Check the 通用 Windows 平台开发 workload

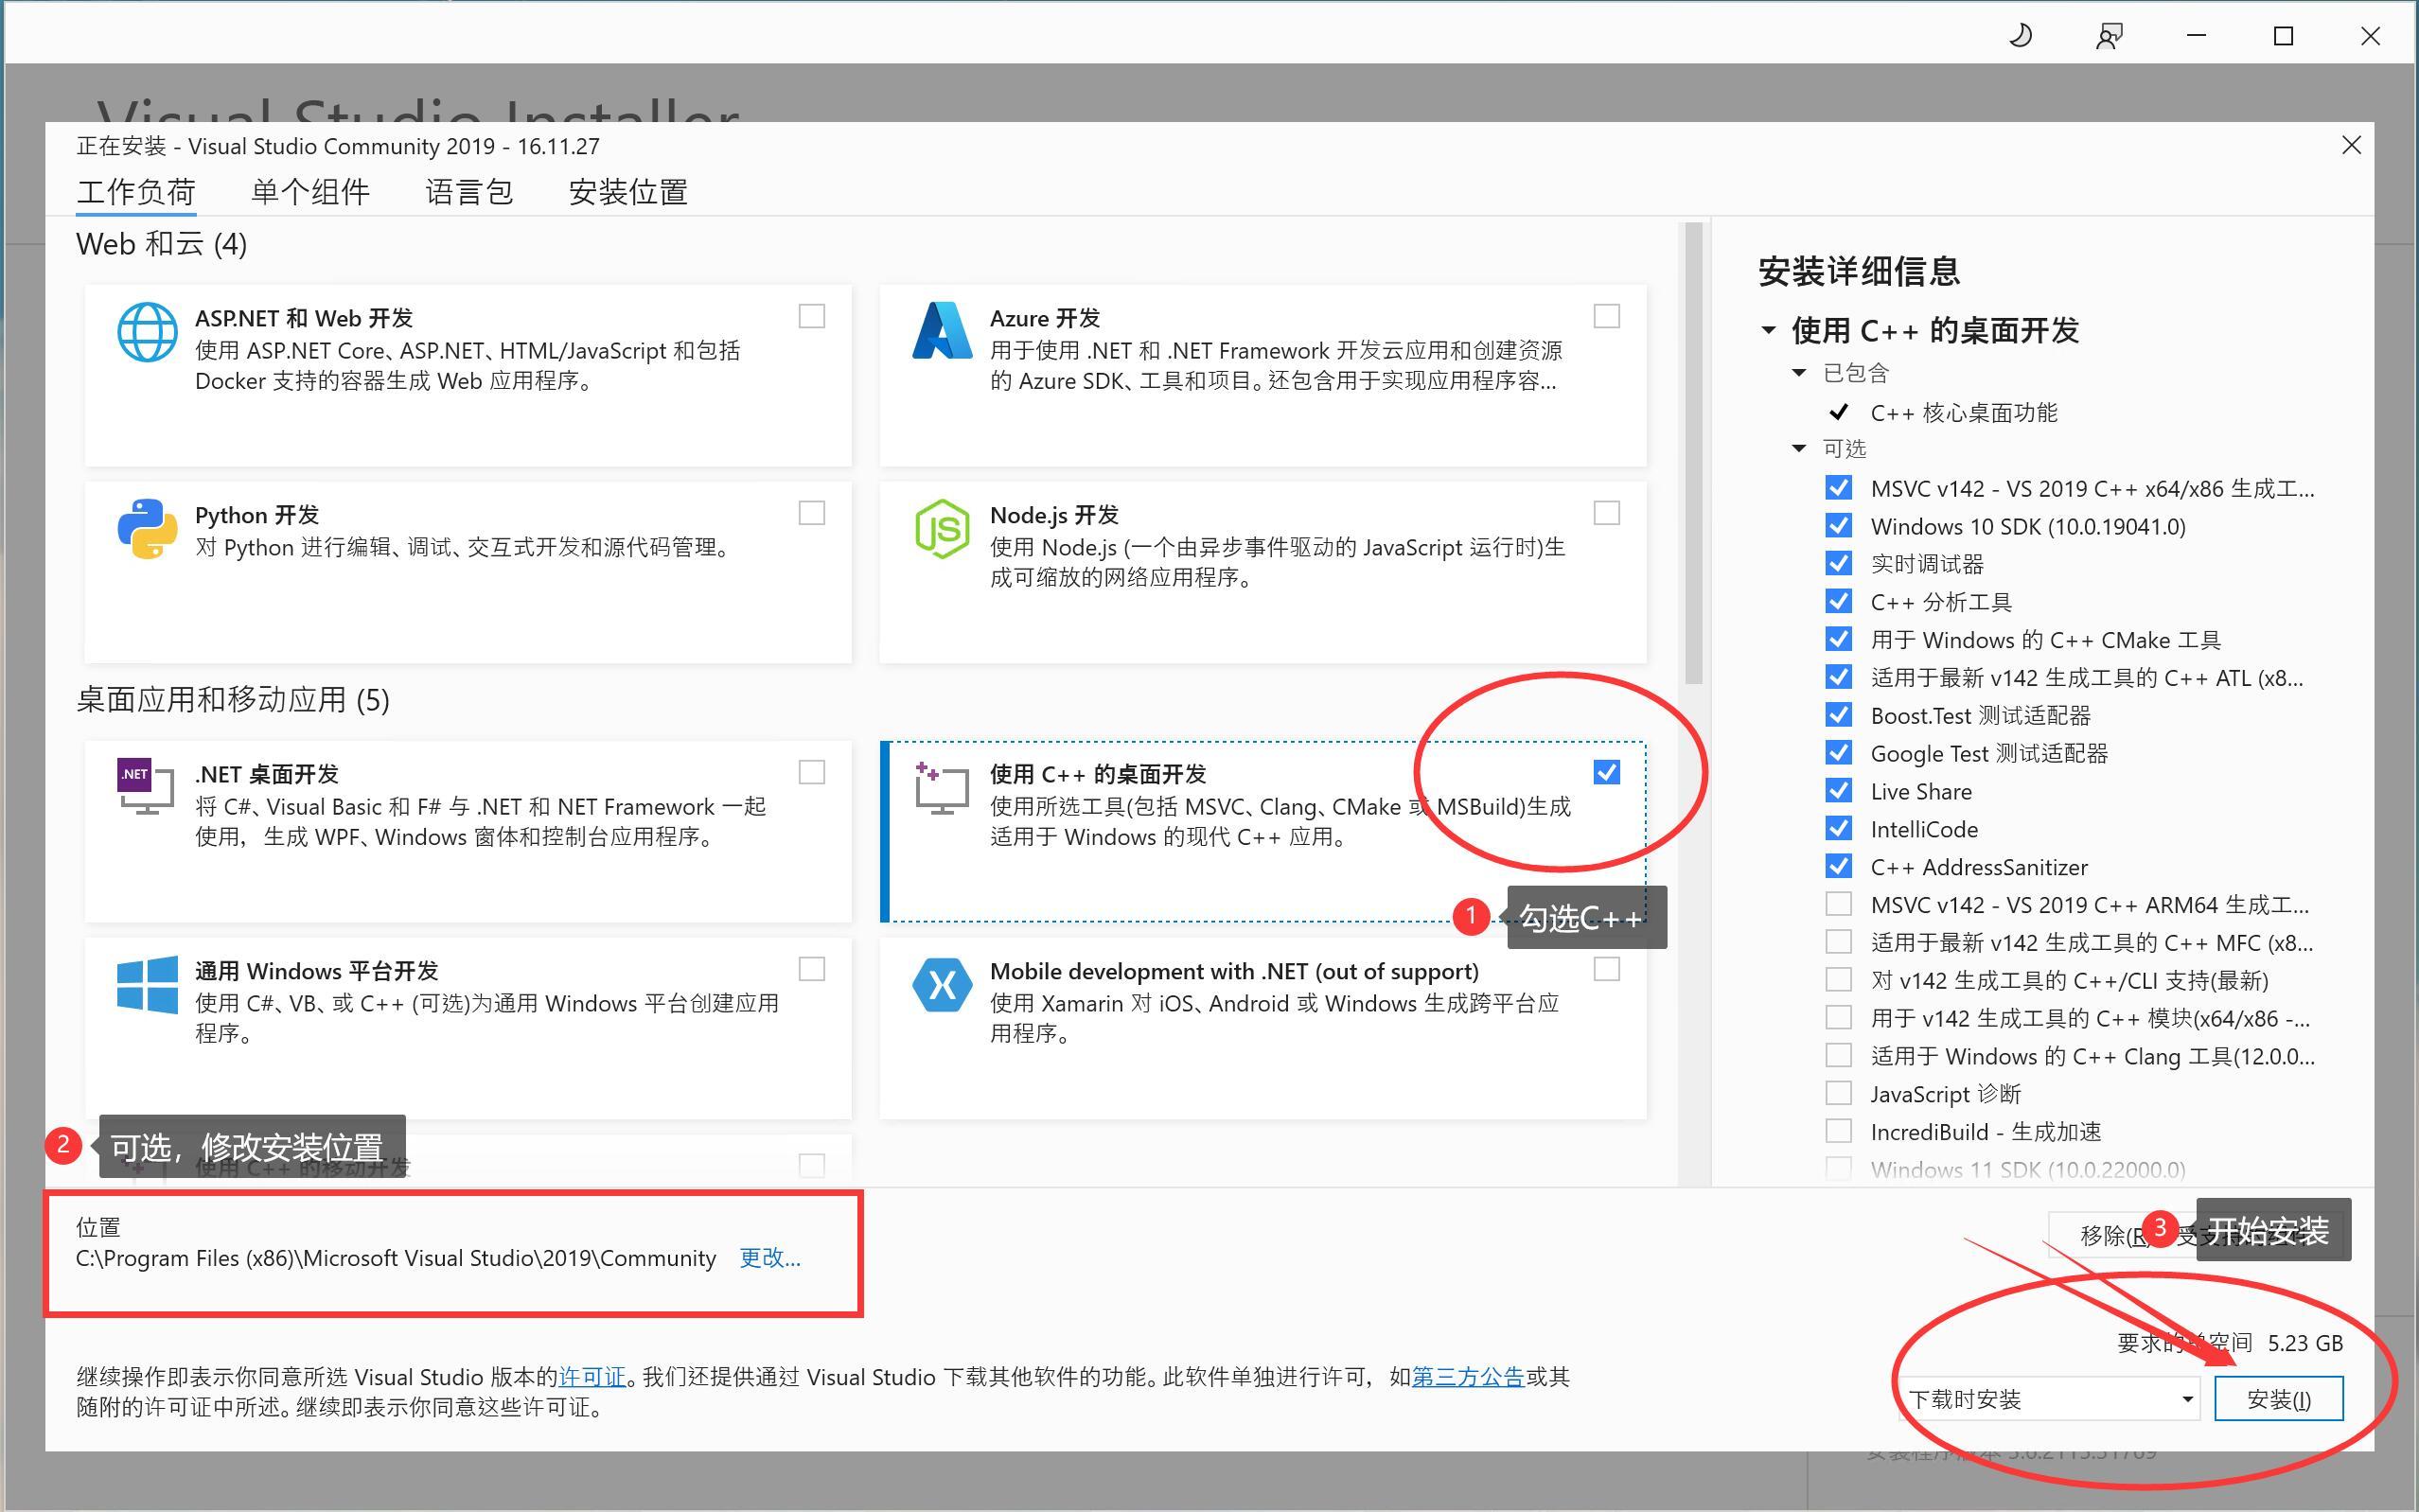click(x=812, y=969)
